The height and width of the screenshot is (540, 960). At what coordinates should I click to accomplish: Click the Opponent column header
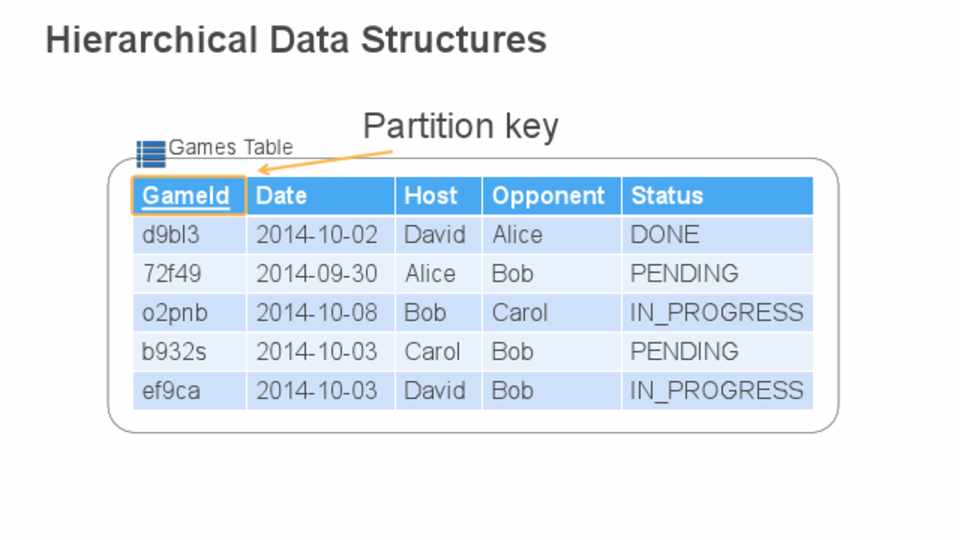pos(548,196)
